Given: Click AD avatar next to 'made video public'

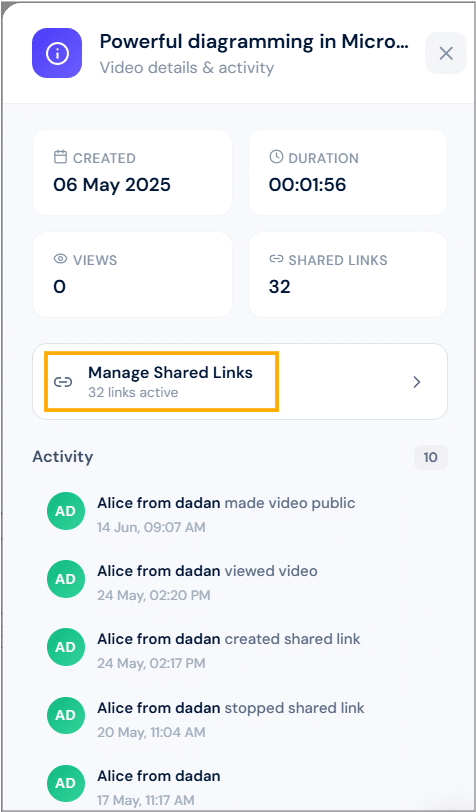Looking at the screenshot, I should (x=65, y=511).
